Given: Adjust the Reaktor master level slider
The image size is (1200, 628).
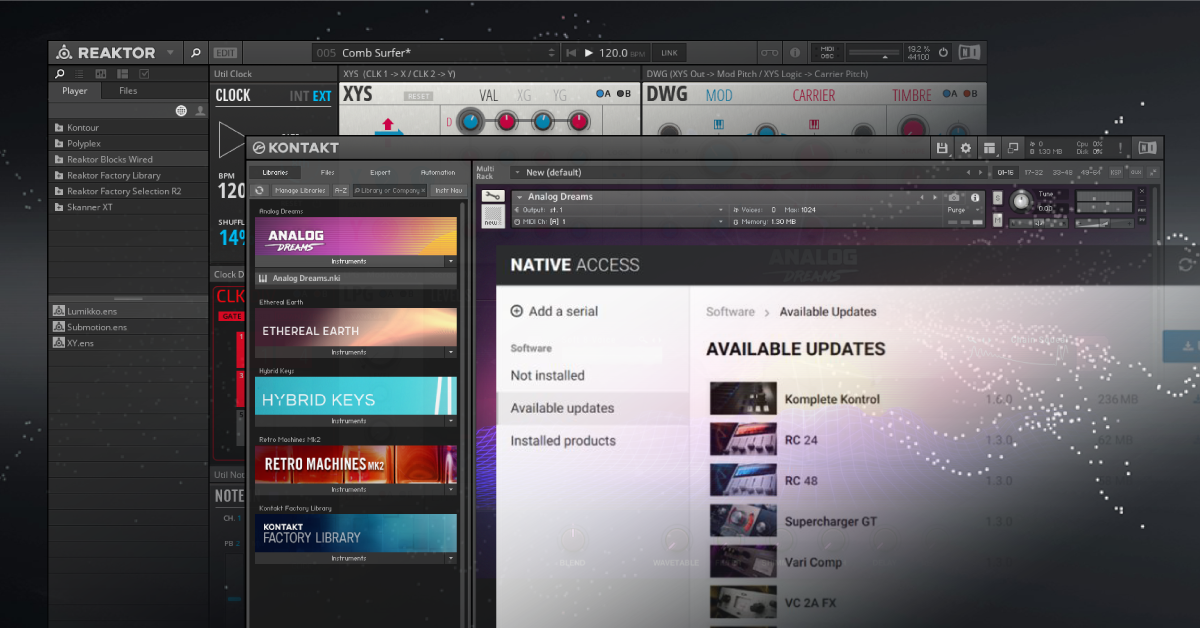Looking at the screenshot, I should click(873, 52).
